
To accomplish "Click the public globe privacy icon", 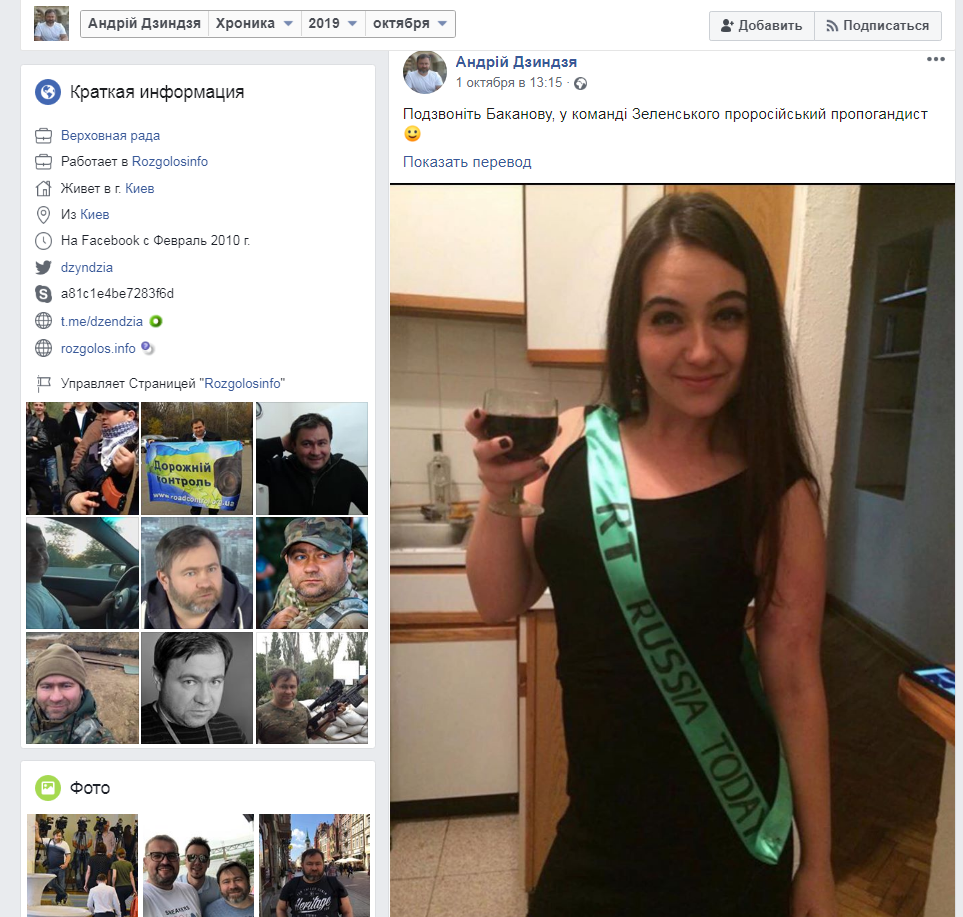I will coord(580,83).
